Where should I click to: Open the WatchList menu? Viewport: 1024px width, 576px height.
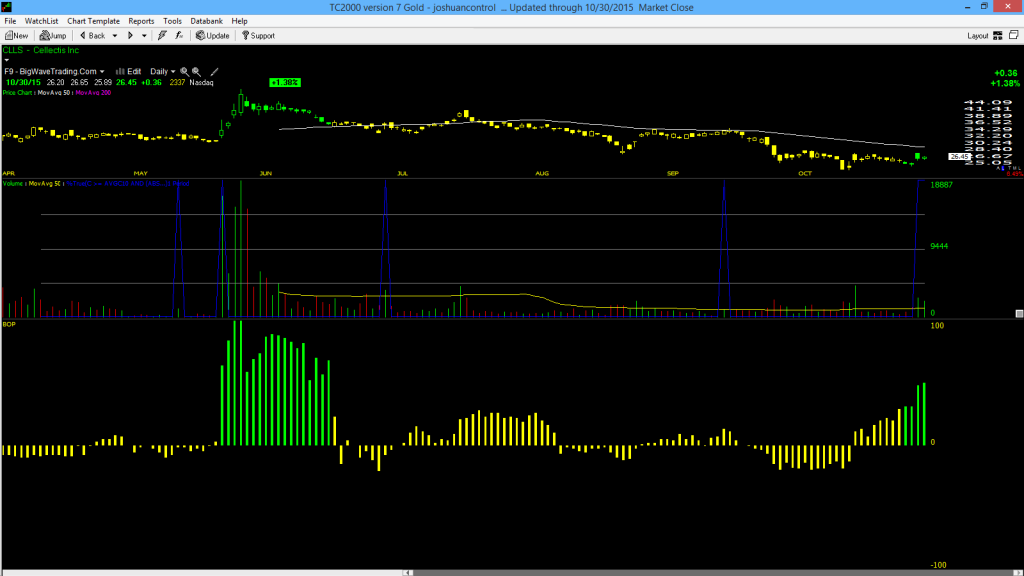pyautogui.click(x=41, y=21)
